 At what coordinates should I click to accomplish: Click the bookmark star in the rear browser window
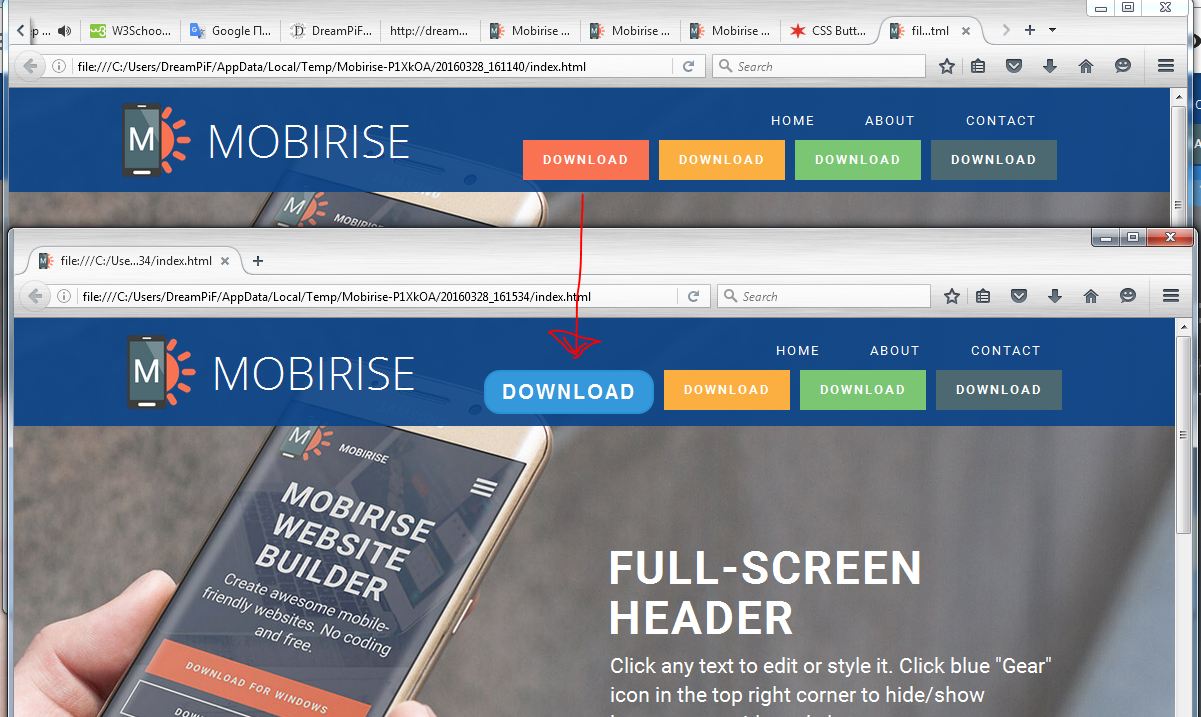(947, 66)
